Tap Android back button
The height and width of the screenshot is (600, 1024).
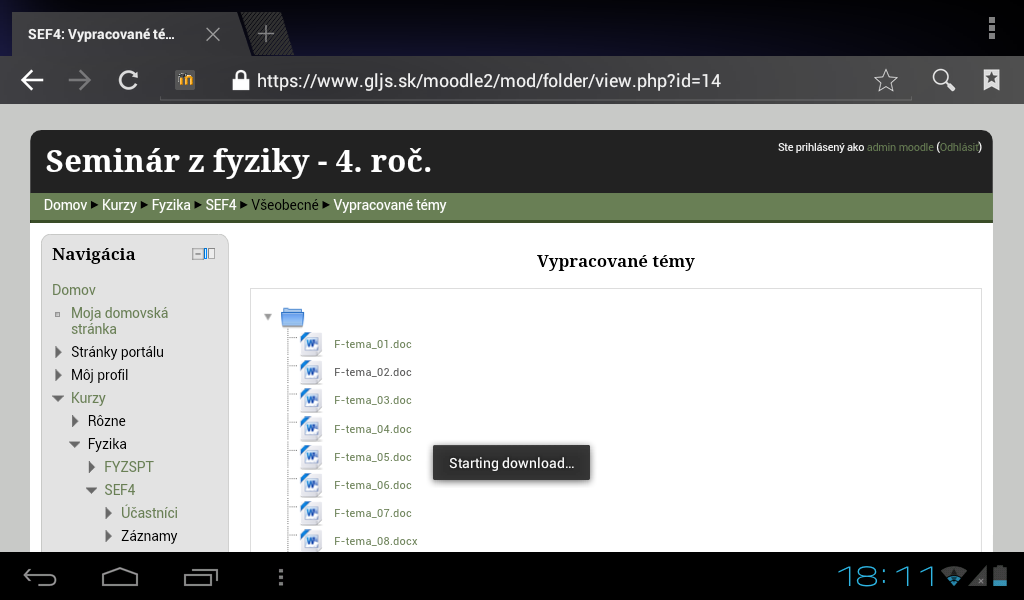(40, 576)
